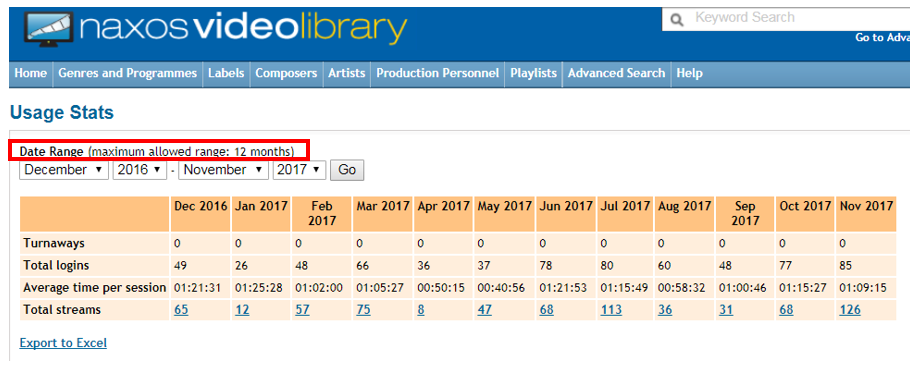Open the Composers menu item
The image size is (910, 365).
286,74
